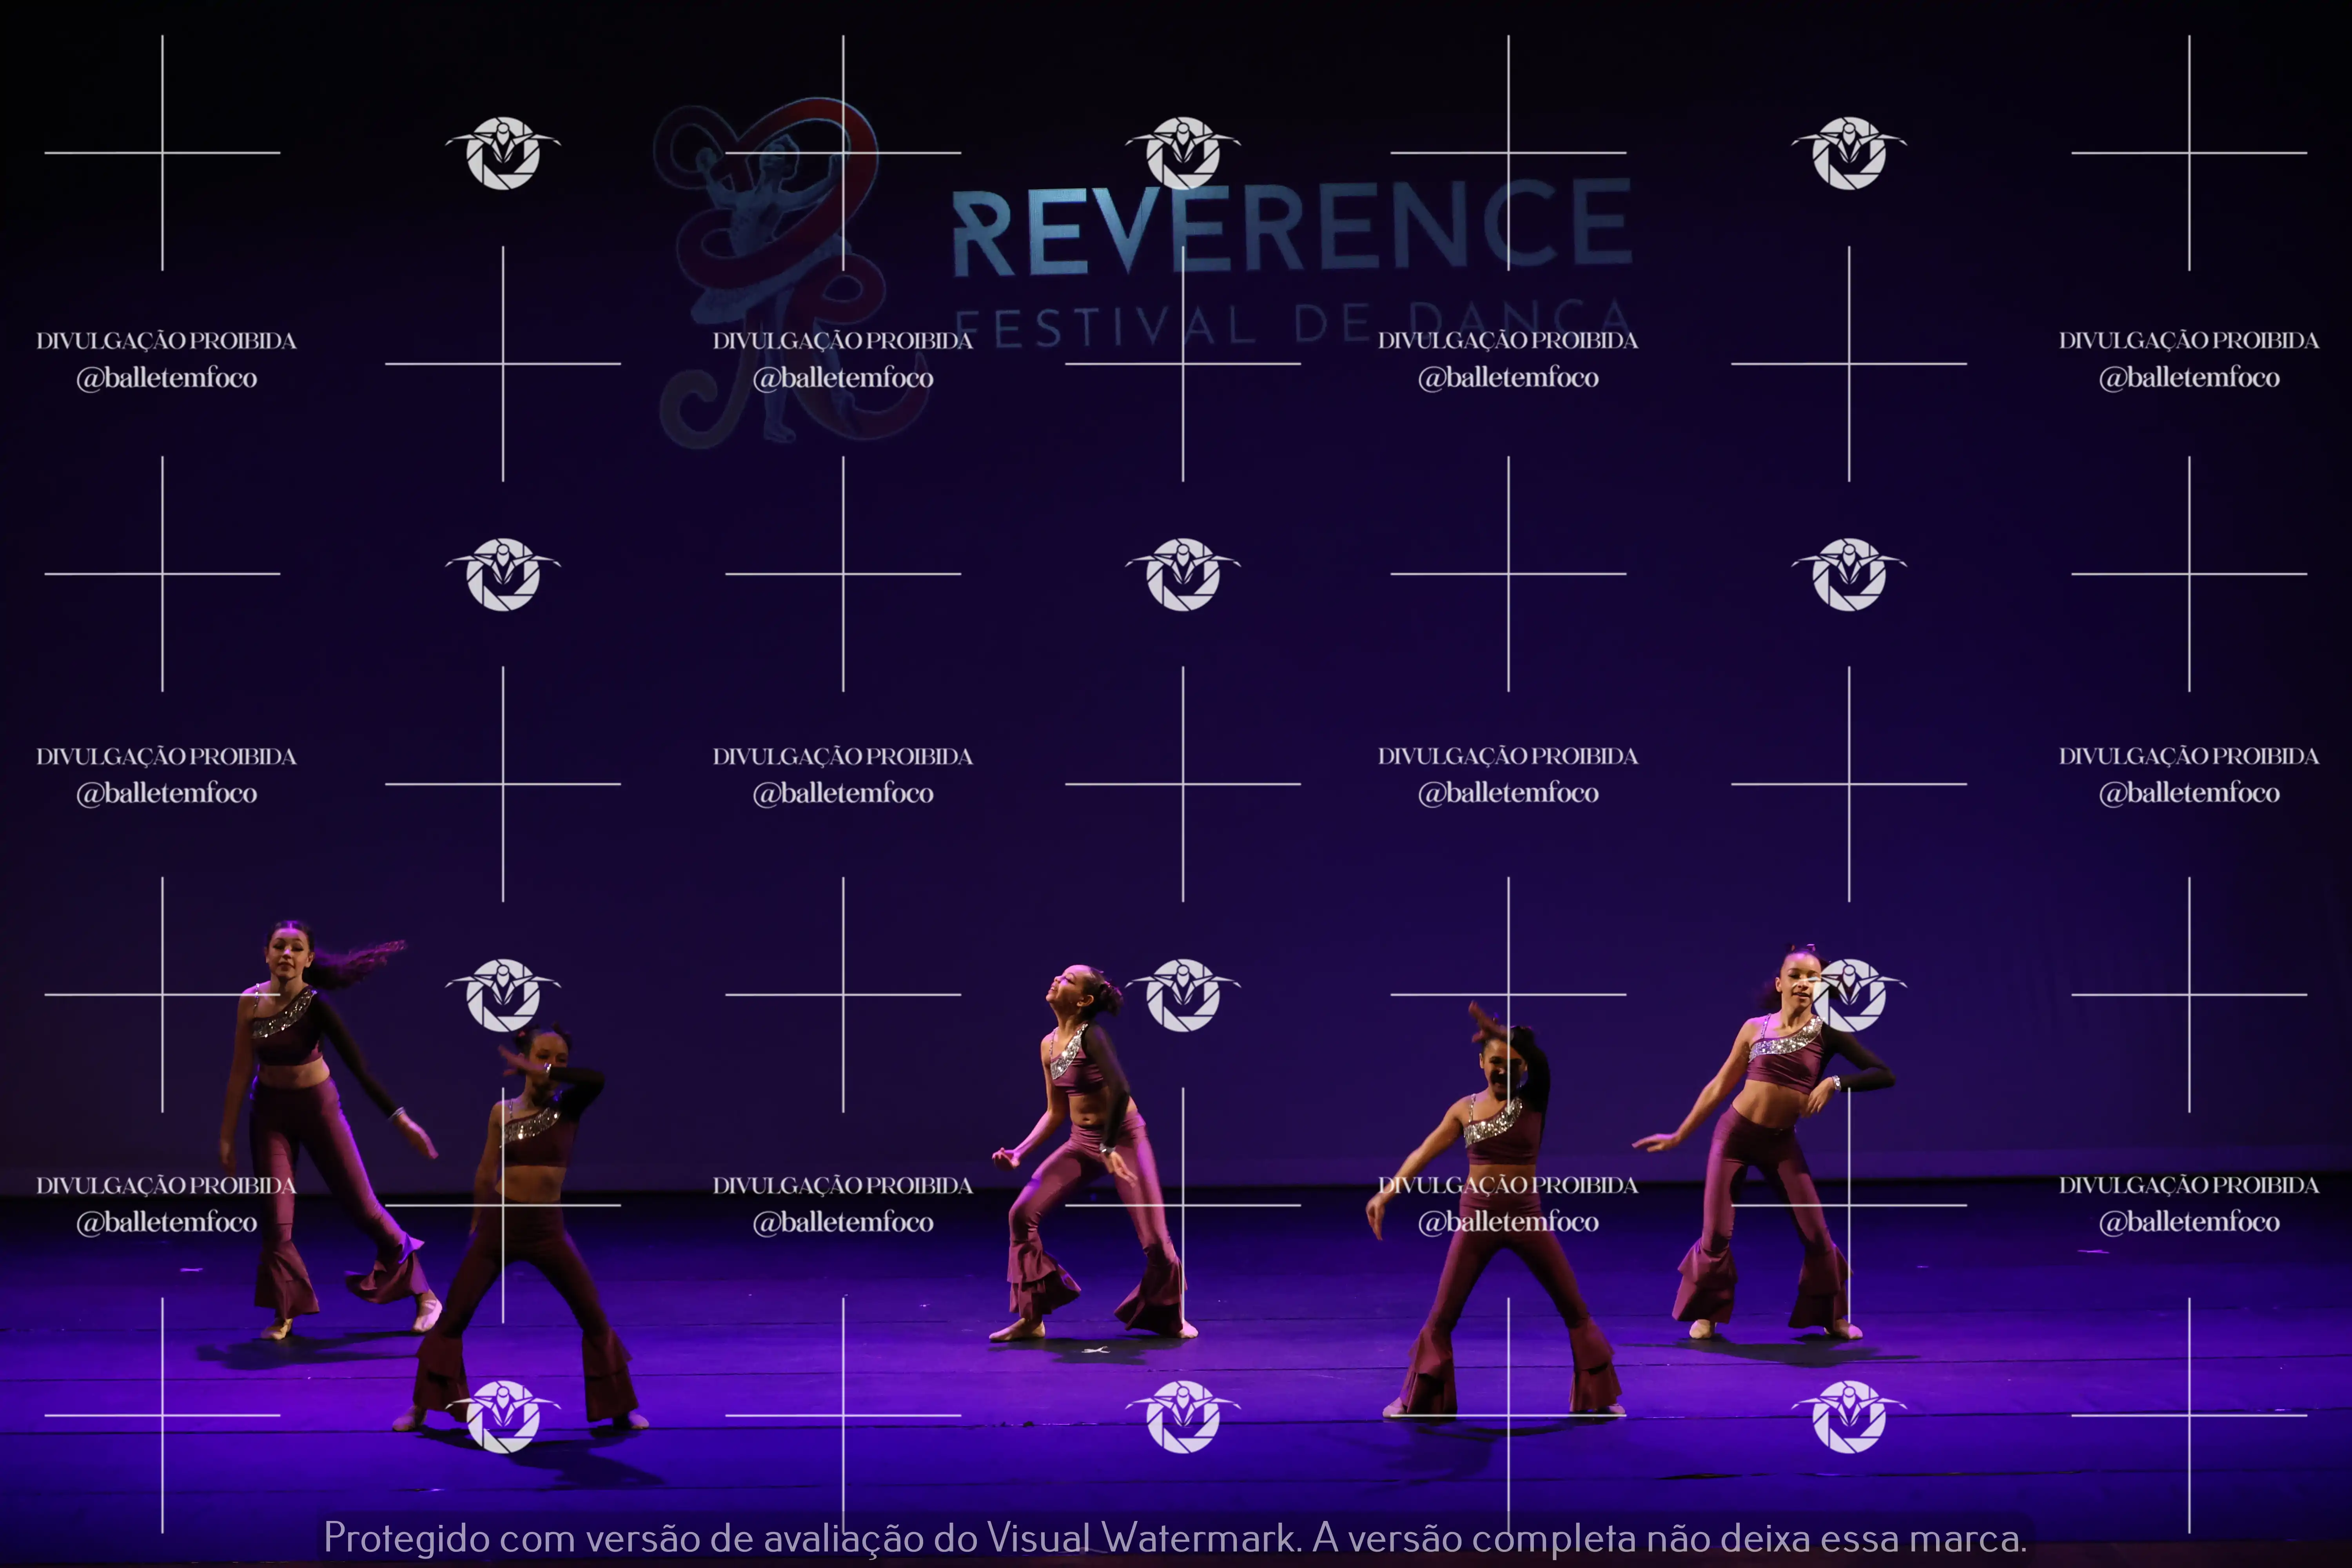This screenshot has width=2352, height=1568.
Task: Click DIVULGAÇÃO PROIBIDA text overlapping the word DANÇA
Action: coord(1508,340)
